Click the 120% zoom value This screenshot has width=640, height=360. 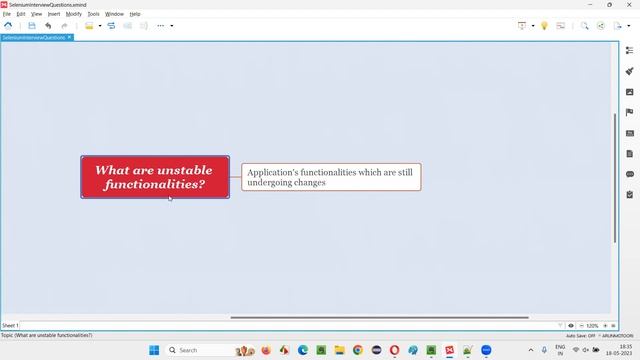(x=592, y=326)
